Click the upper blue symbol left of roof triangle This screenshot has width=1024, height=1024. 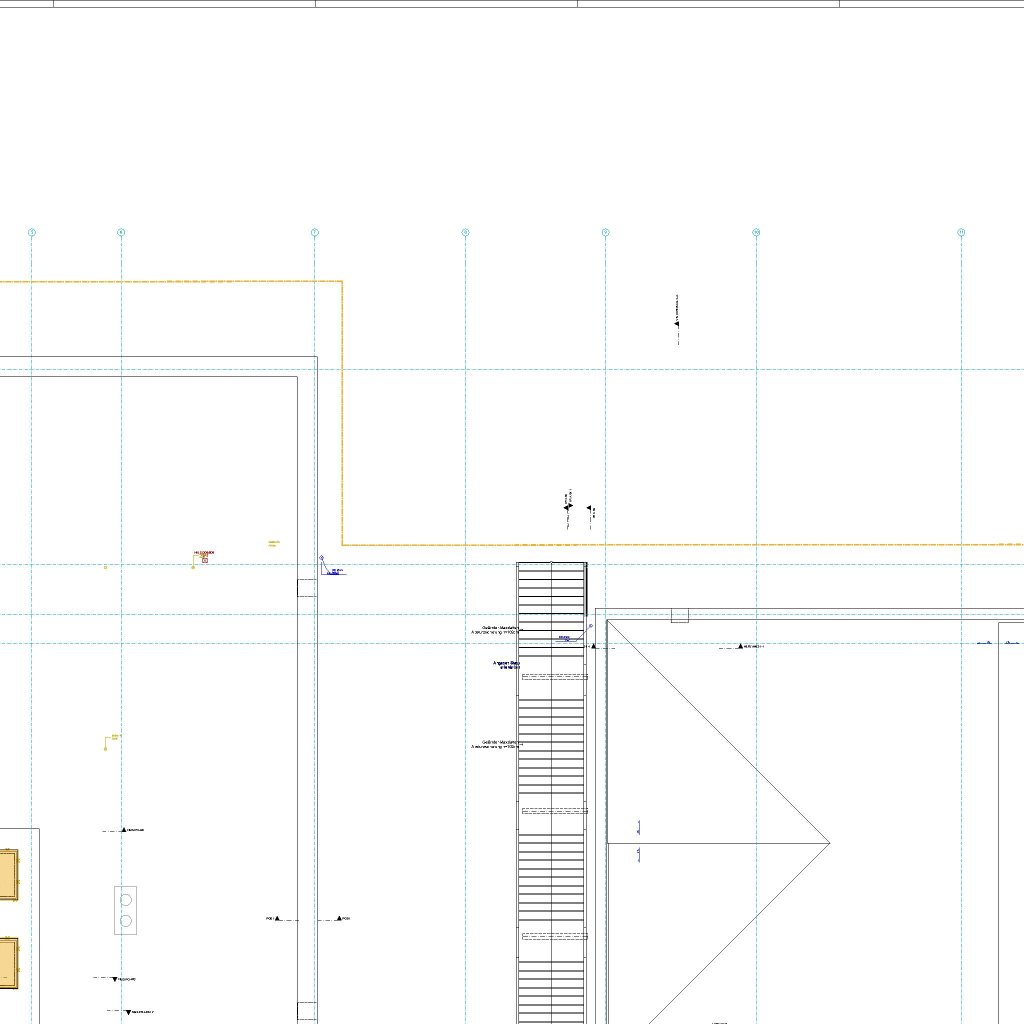point(638,828)
